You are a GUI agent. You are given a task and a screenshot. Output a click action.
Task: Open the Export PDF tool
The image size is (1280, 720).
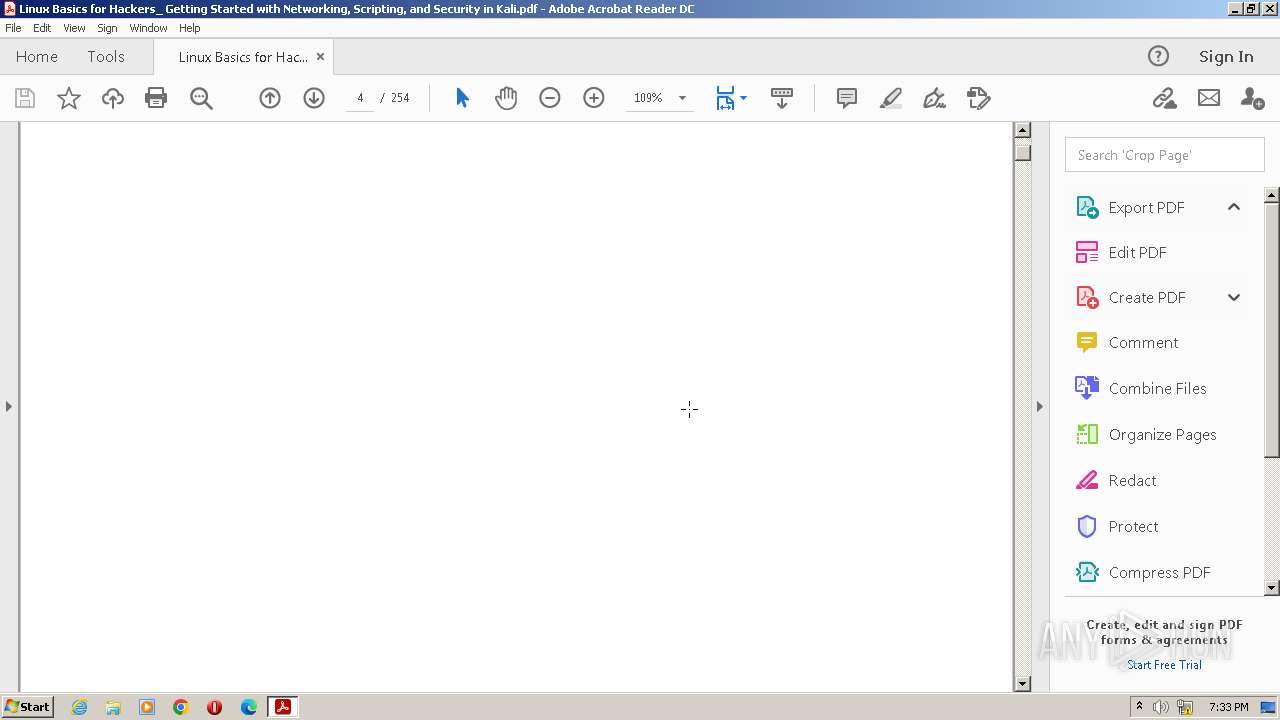(x=1146, y=207)
